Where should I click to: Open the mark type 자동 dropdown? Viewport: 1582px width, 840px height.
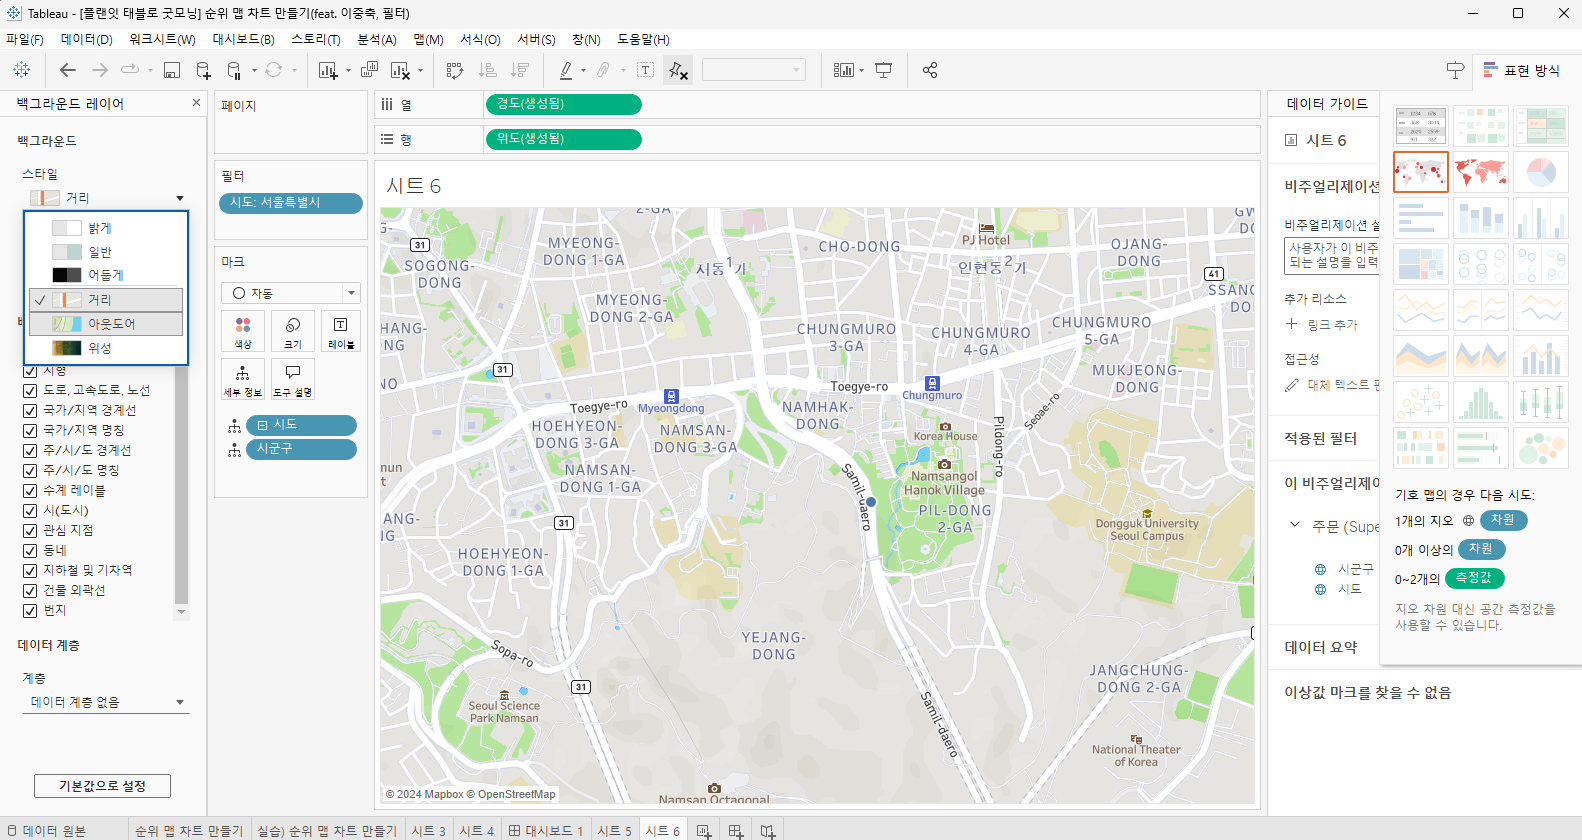point(290,293)
